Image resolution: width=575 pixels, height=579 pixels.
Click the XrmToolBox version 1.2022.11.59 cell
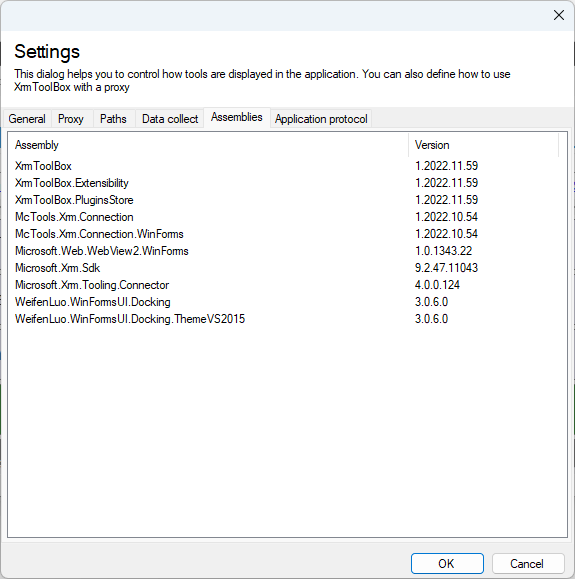click(446, 166)
